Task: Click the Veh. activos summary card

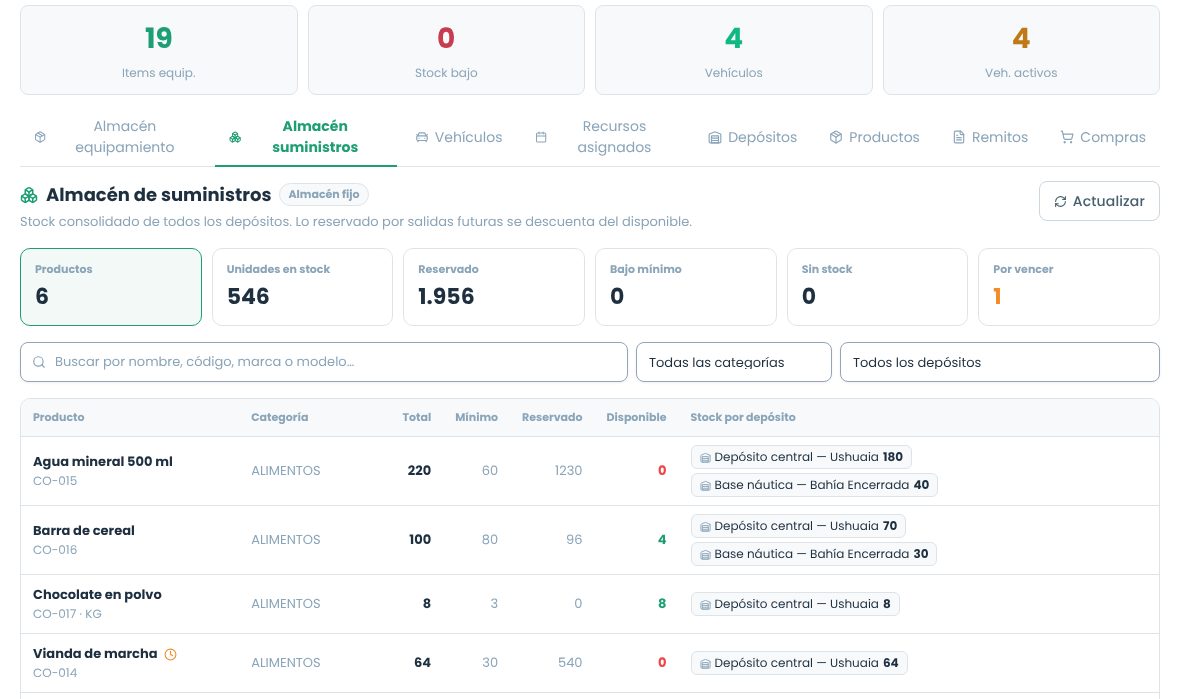Action: [x=1021, y=50]
